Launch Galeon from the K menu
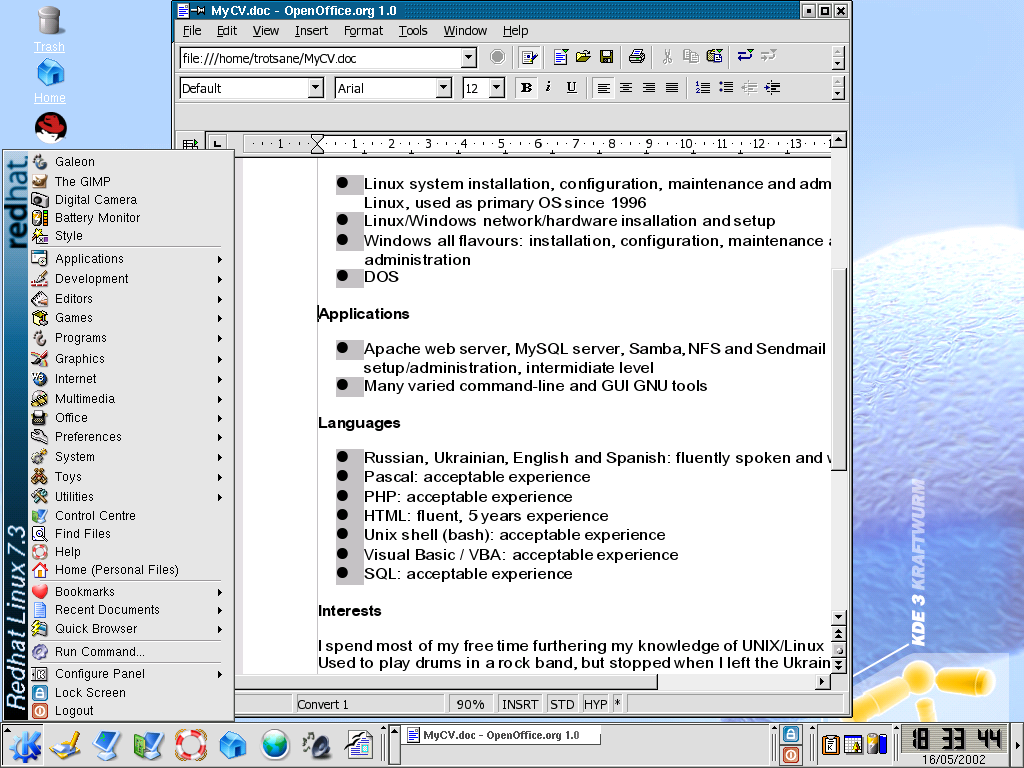1024x768 pixels. (128, 162)
